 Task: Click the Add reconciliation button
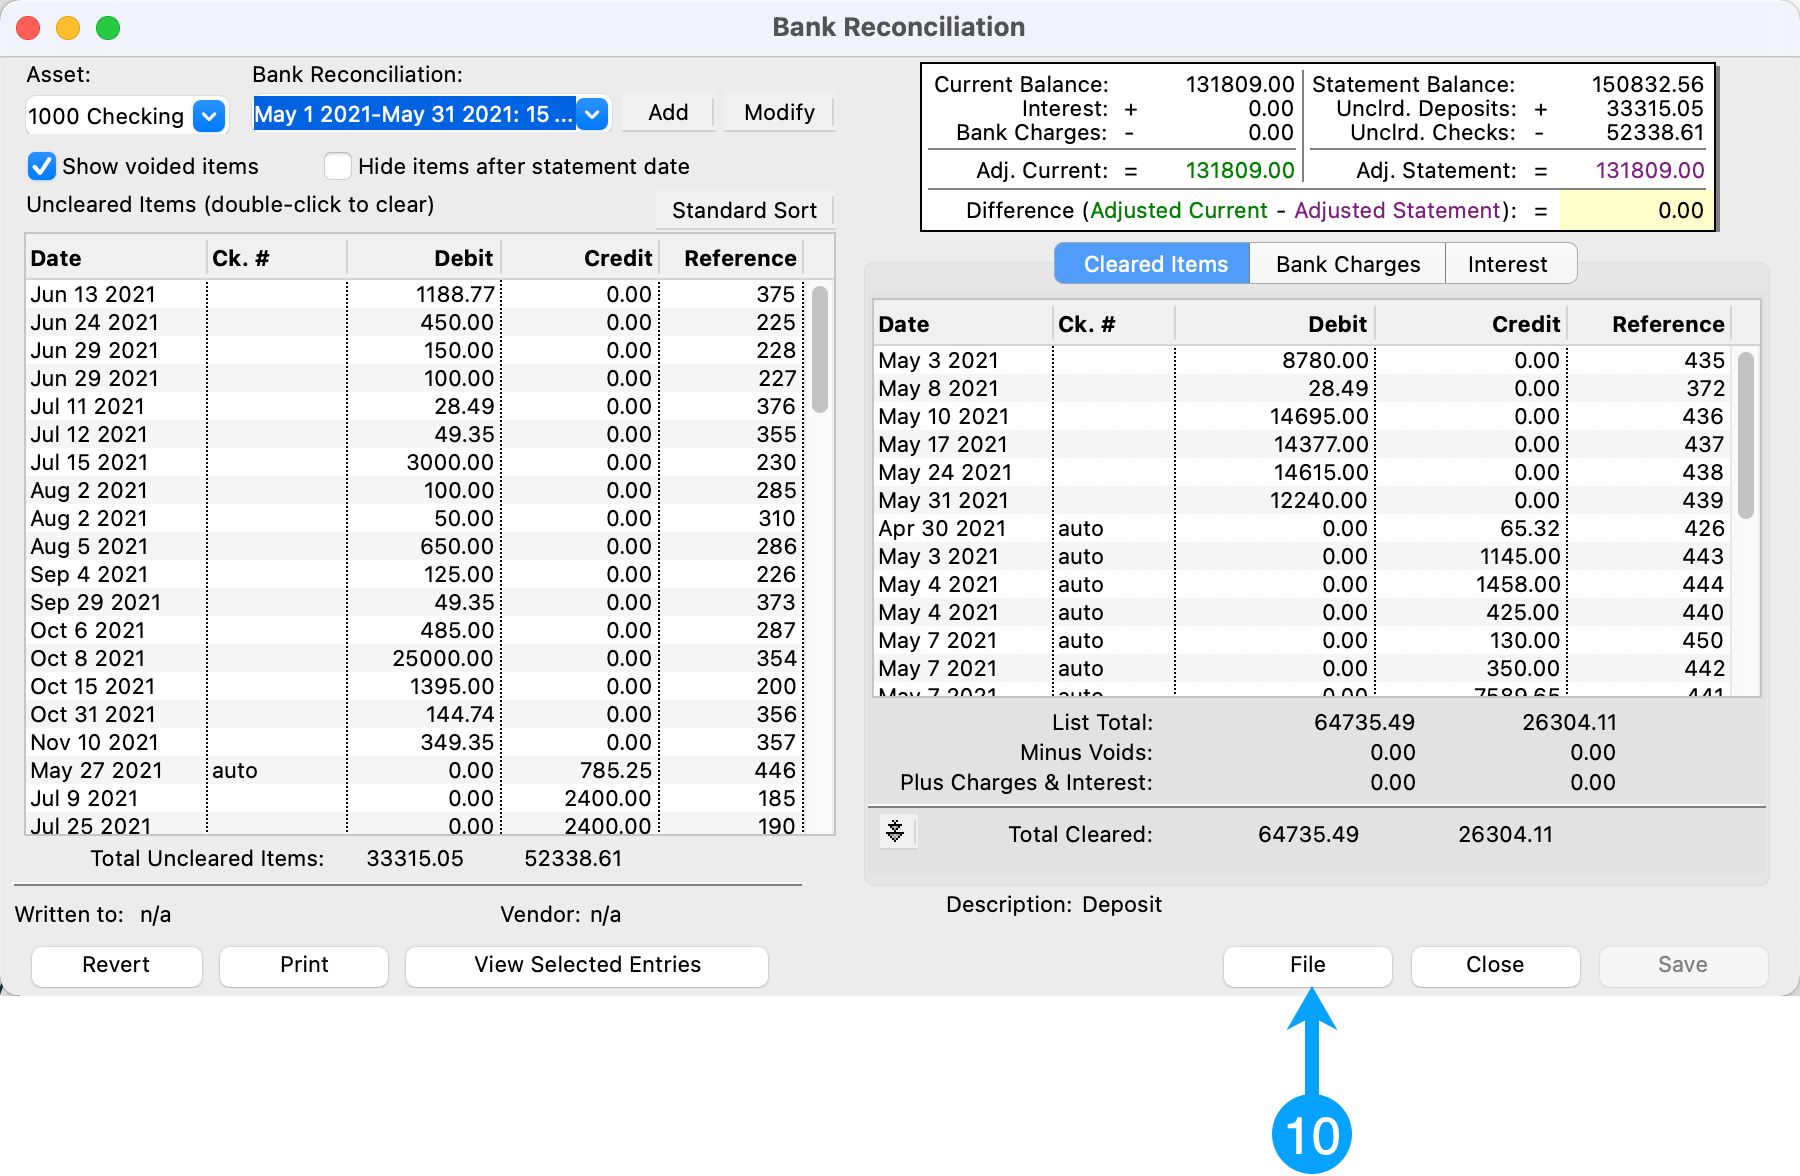coord(668,112)
